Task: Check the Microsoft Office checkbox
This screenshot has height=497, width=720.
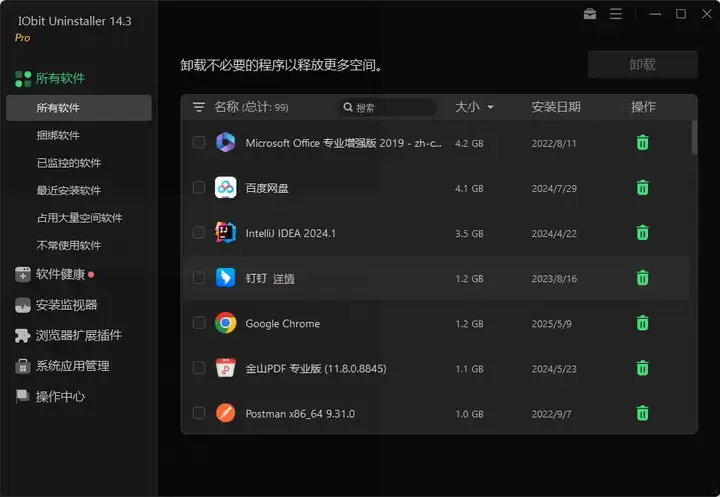Action: pyautogui.click(x=199, y=142)
